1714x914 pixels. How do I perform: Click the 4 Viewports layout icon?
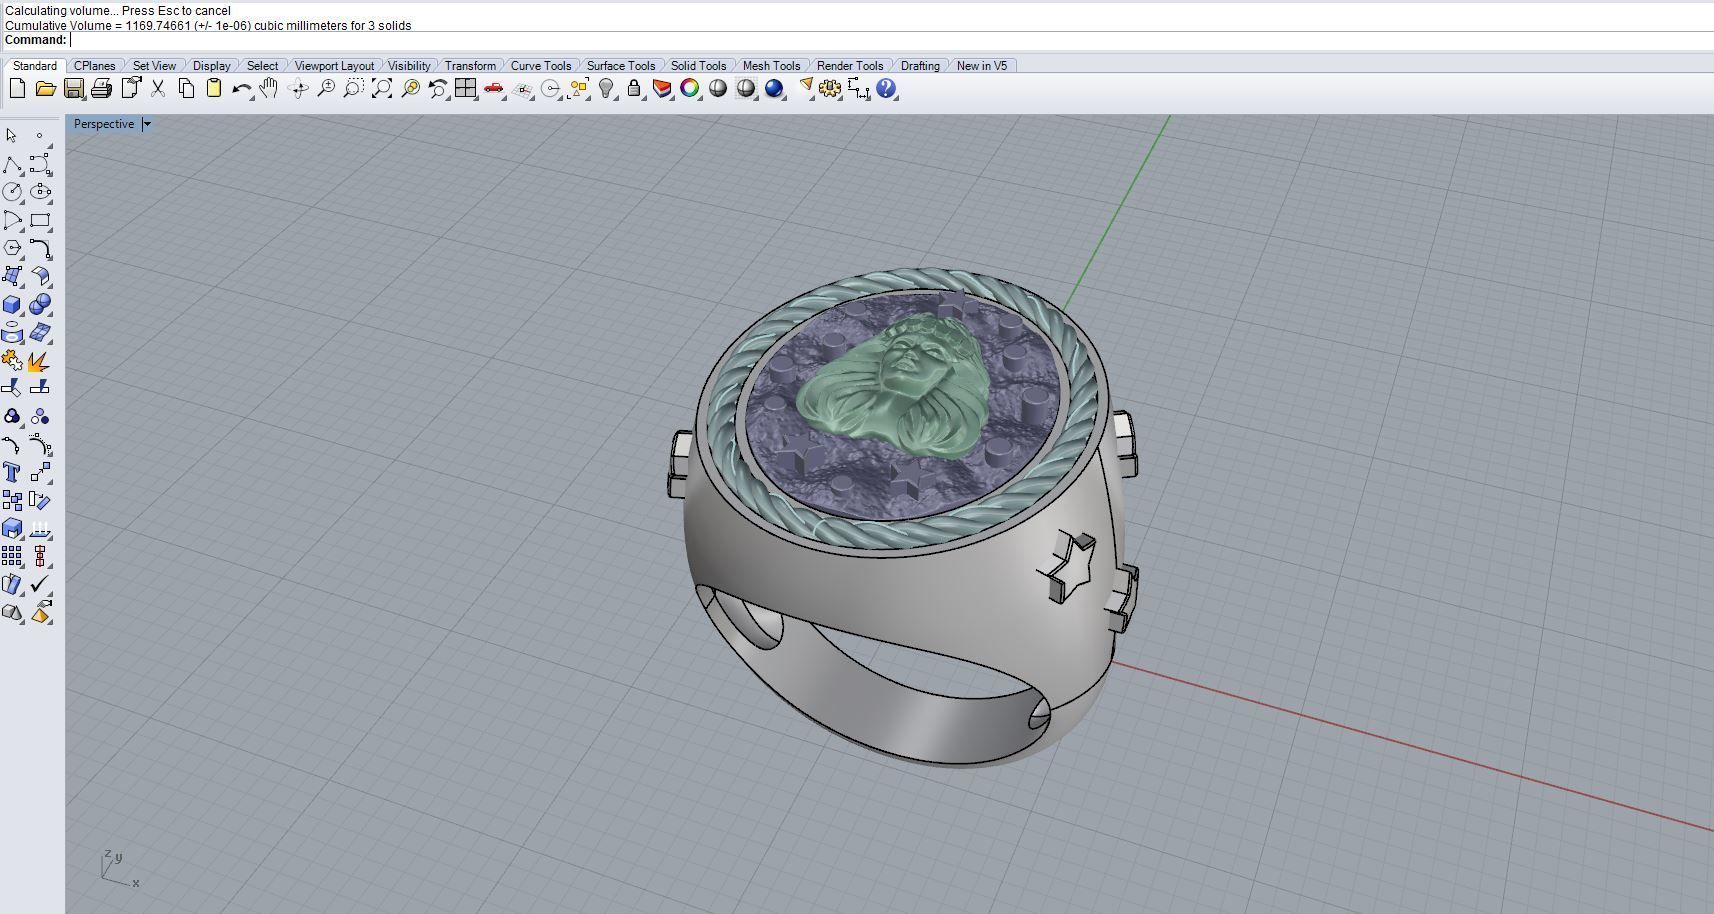click(x=466, y=89)
